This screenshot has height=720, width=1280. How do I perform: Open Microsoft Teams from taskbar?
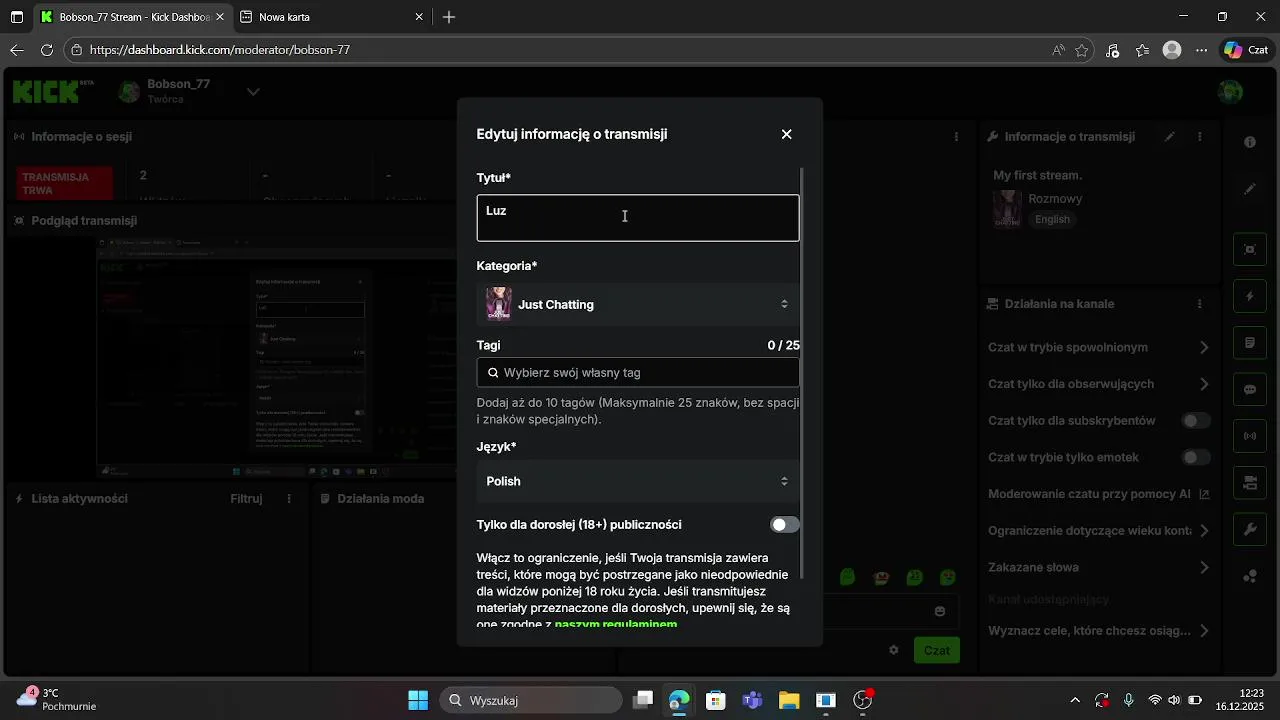coord(752,700)
